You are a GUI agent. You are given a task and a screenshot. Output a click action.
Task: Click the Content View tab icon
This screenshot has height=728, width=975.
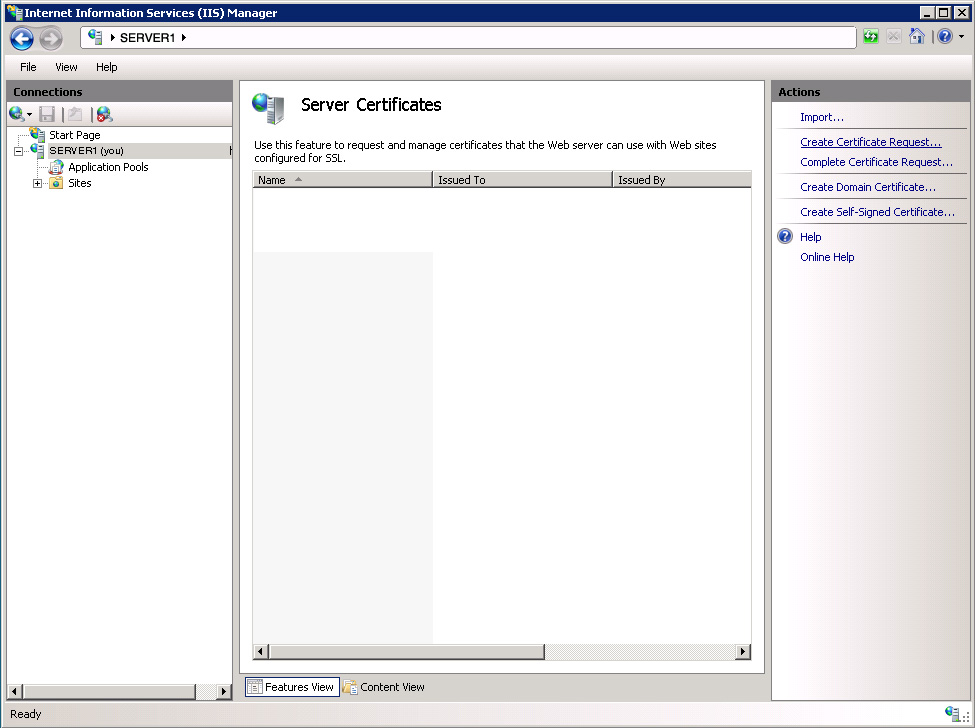(350, 687)
